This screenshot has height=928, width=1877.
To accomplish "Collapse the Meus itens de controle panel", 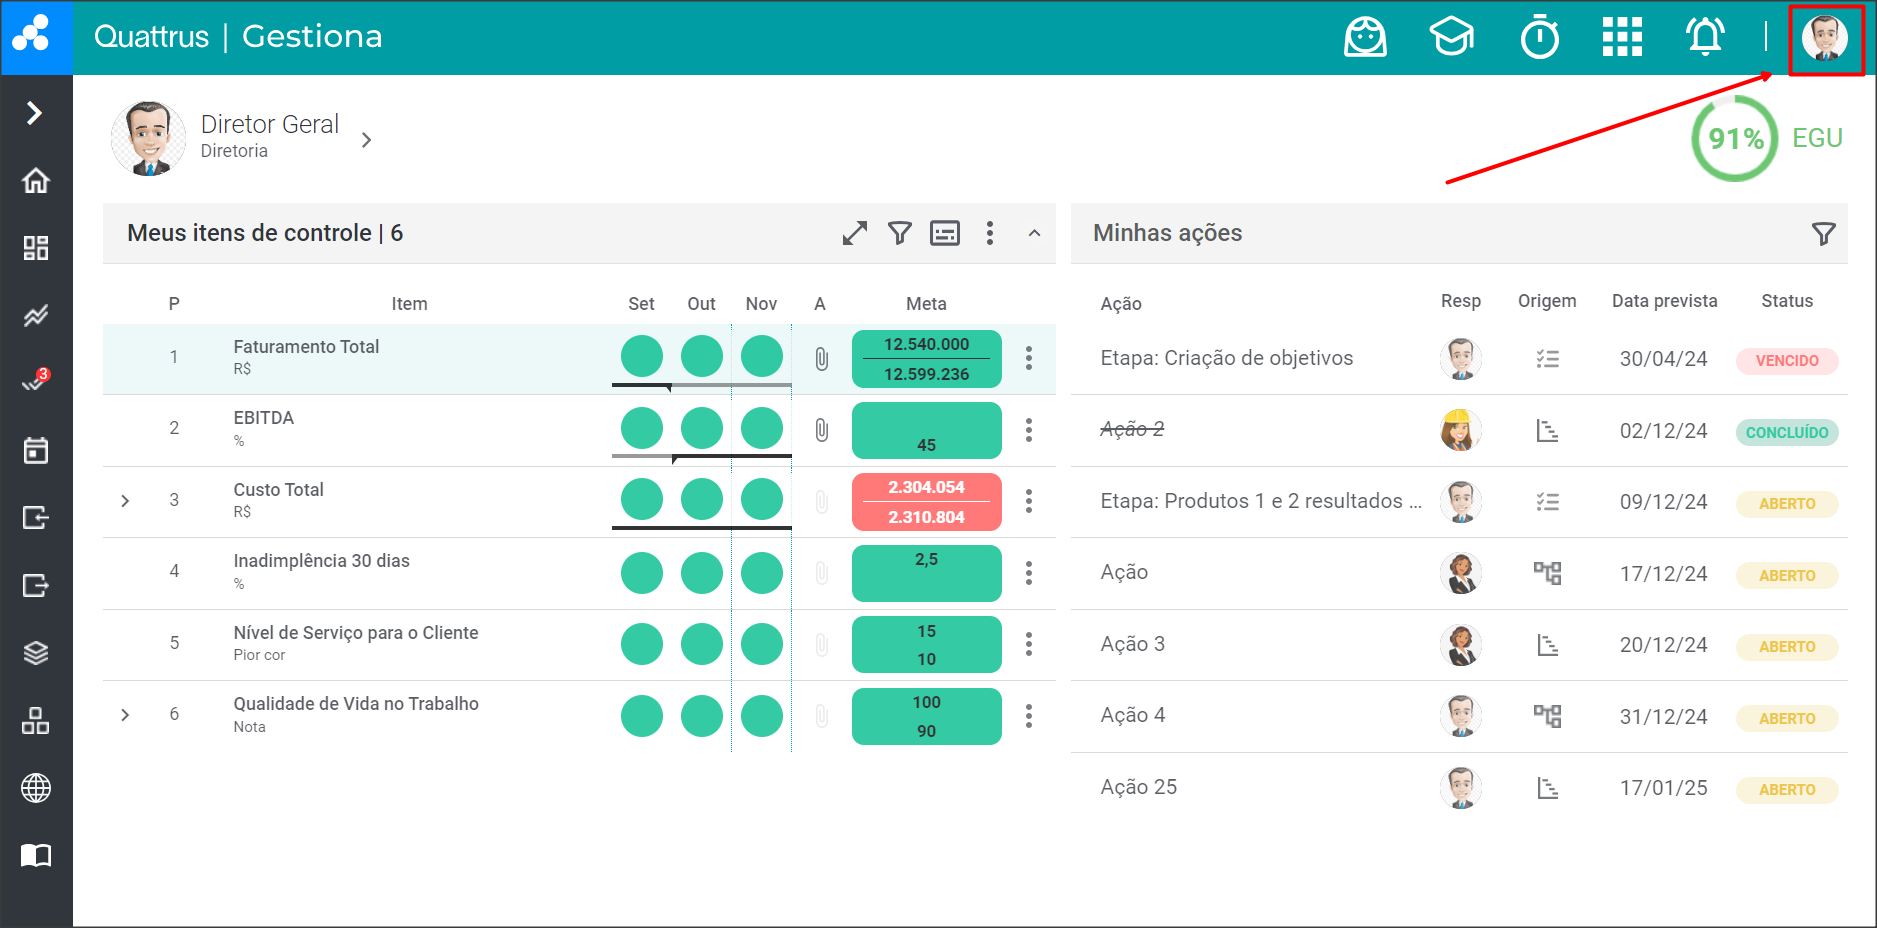I will pos(1034,233).
